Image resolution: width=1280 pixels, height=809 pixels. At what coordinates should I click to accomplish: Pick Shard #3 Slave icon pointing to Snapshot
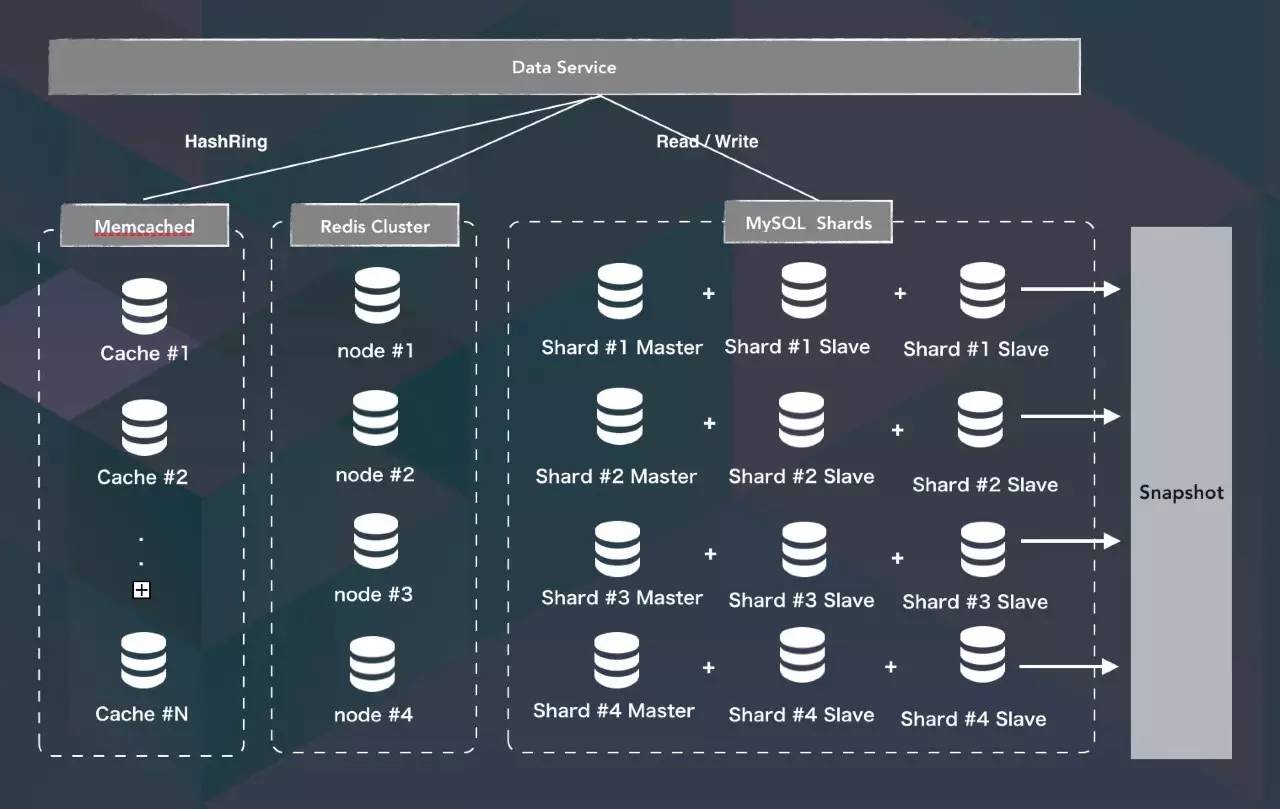click(983, 550)
